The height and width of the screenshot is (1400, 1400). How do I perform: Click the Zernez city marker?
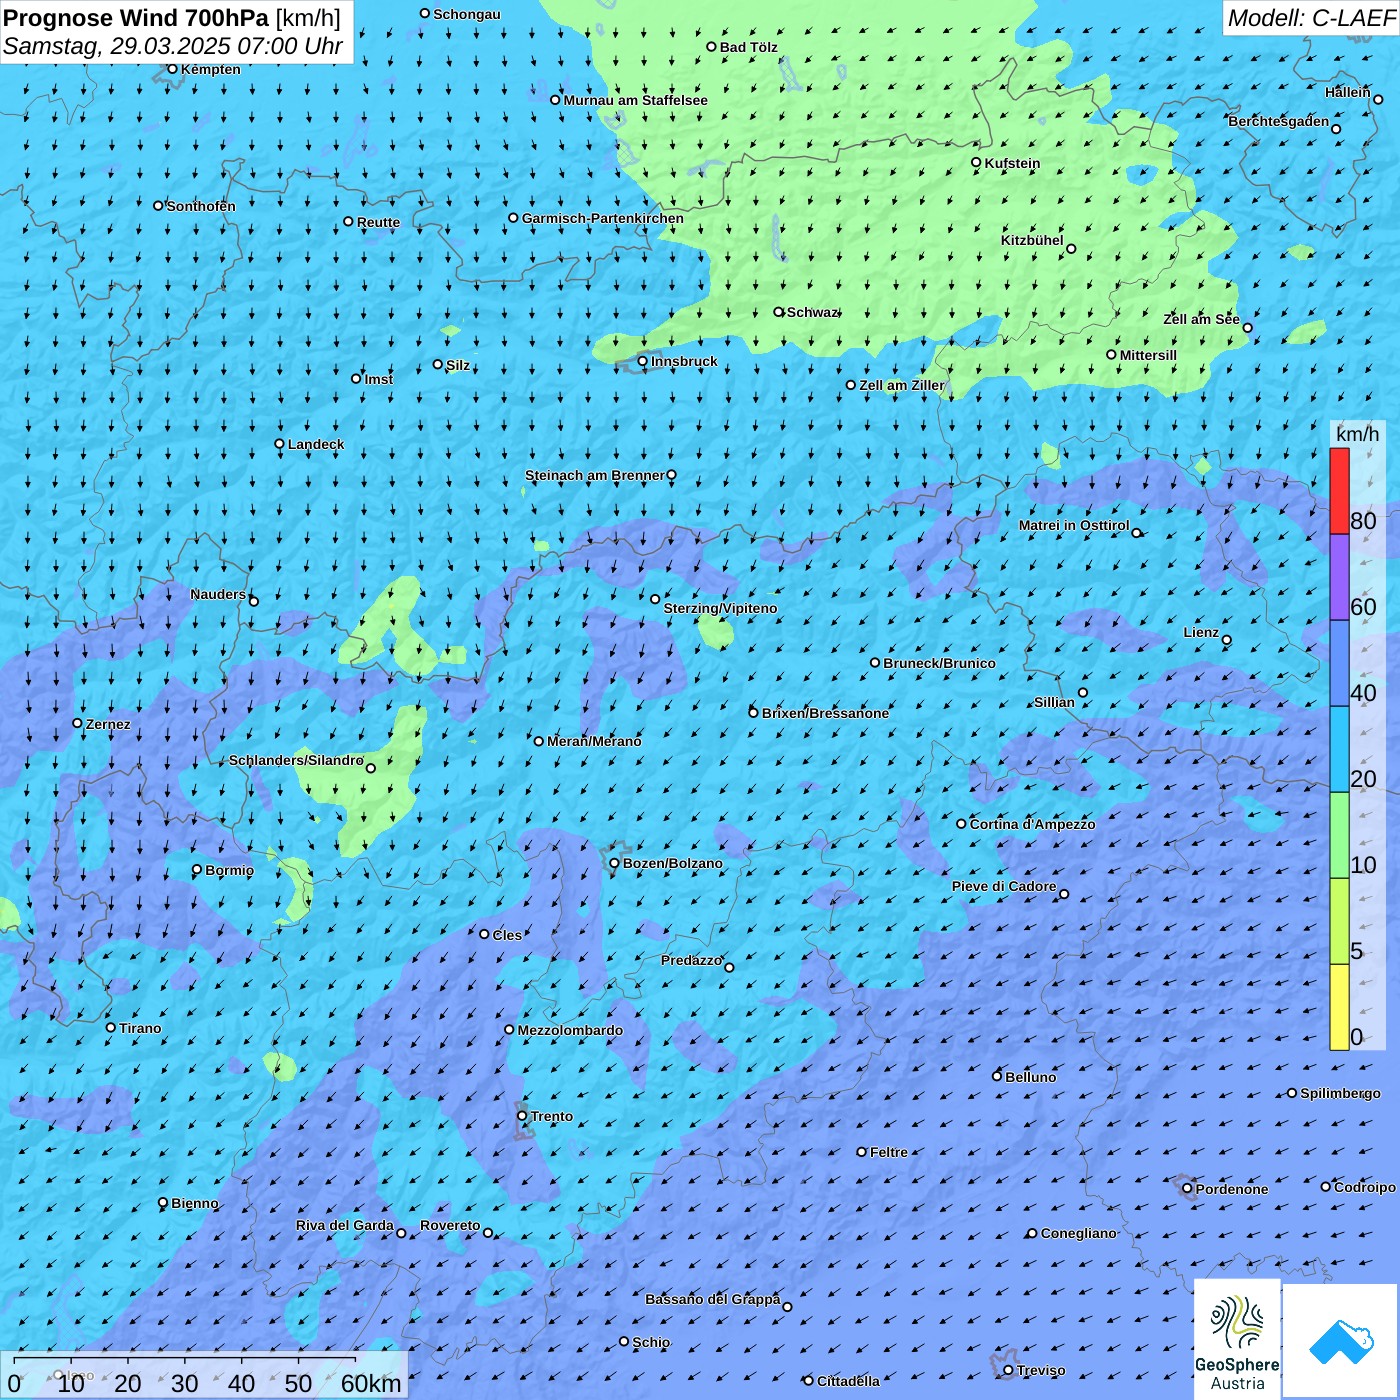click(78, 723)
